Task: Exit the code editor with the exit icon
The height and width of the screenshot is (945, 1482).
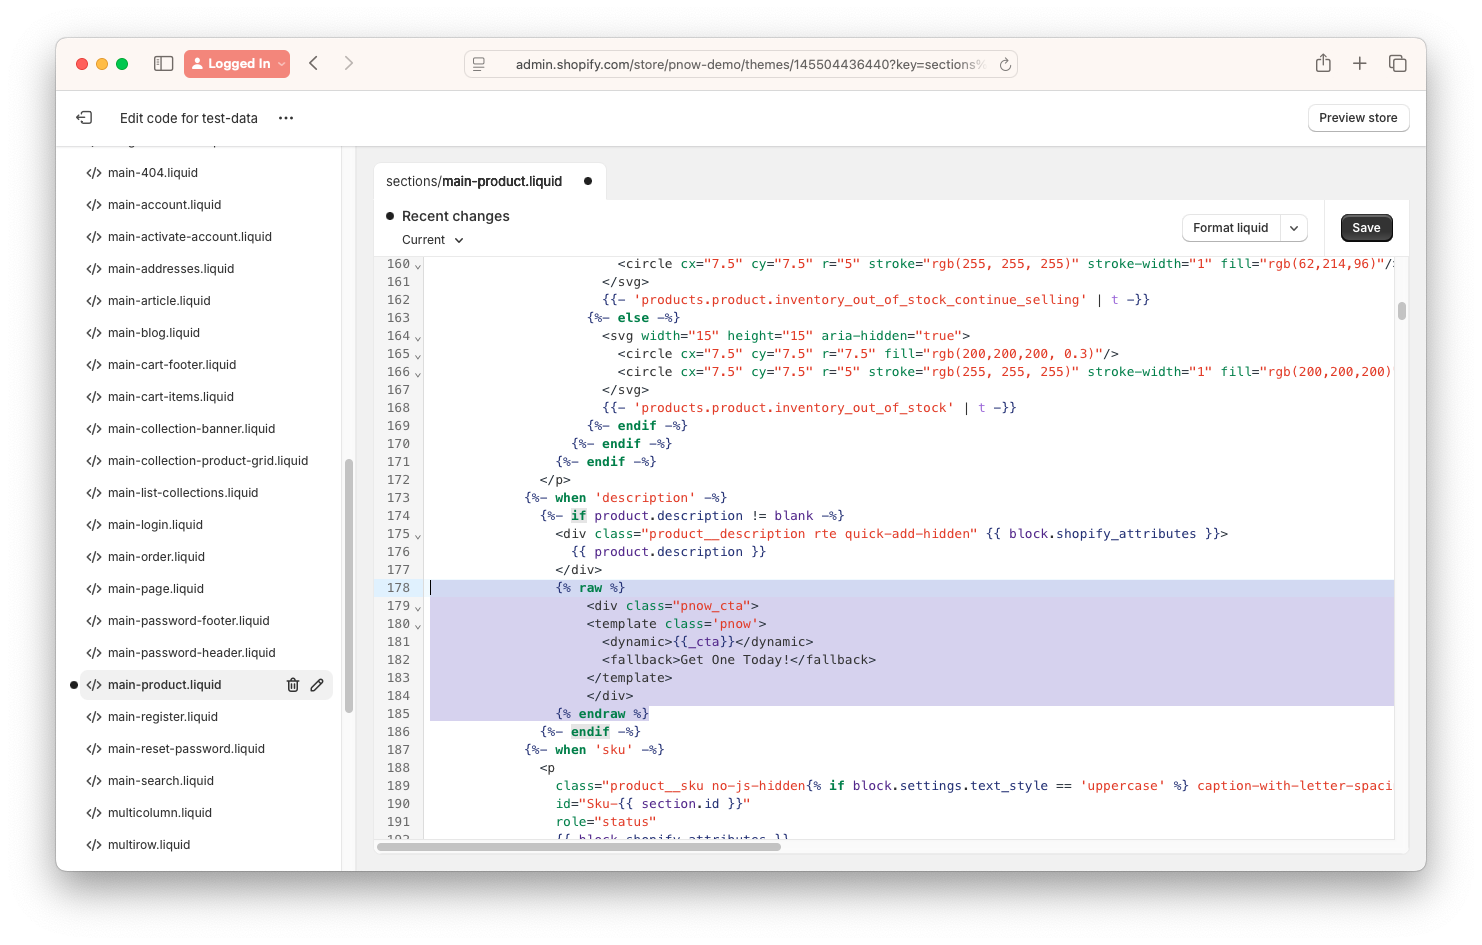Action: click(x=84, y=118)
